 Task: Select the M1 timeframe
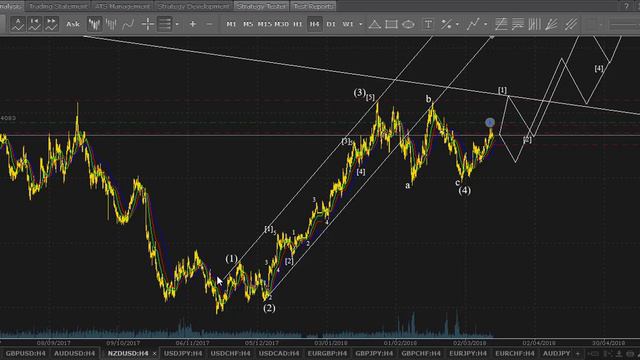click(x=231, y=24)
